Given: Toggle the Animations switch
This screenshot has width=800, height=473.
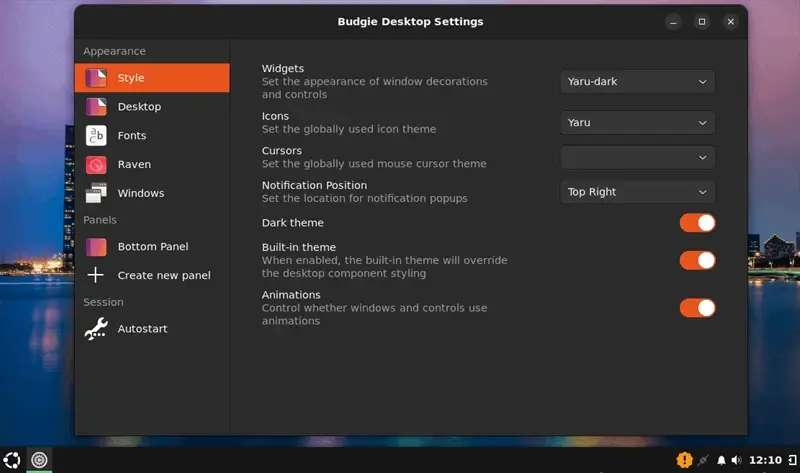Looking at the screenshot, I should [x=697, y=308].
